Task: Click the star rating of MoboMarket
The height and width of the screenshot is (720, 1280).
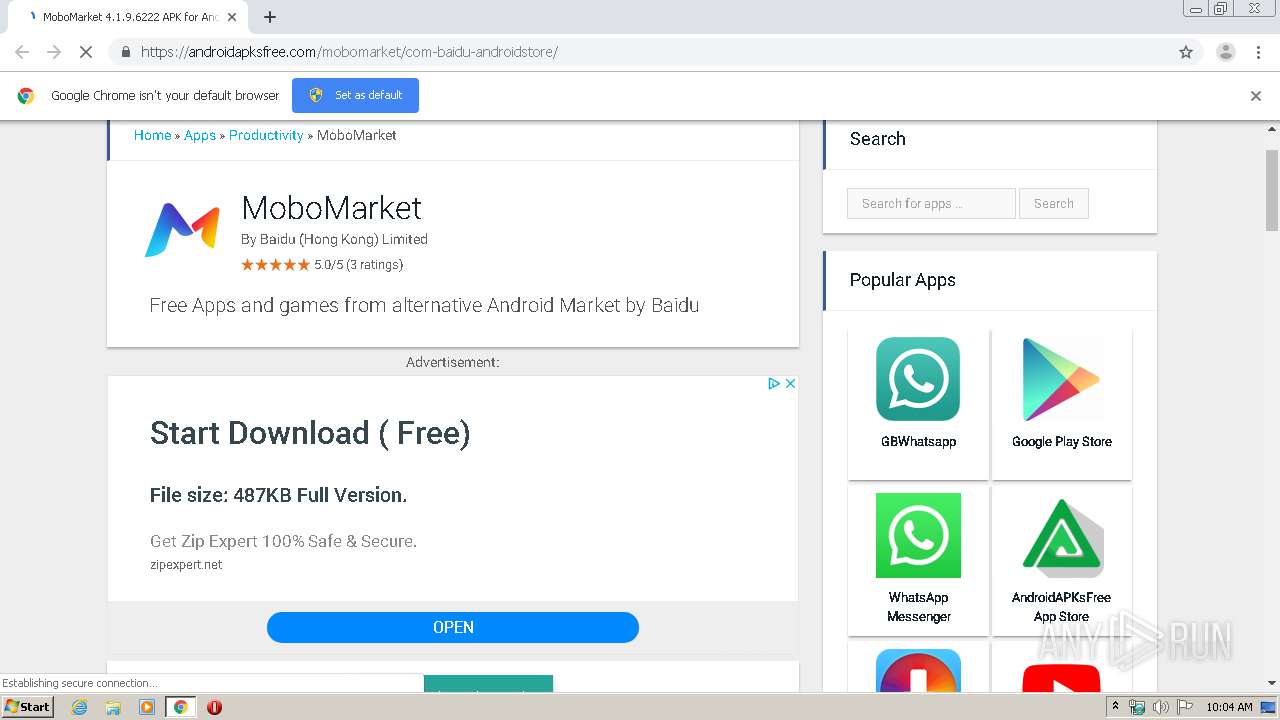Action: [x=275, y=265]
